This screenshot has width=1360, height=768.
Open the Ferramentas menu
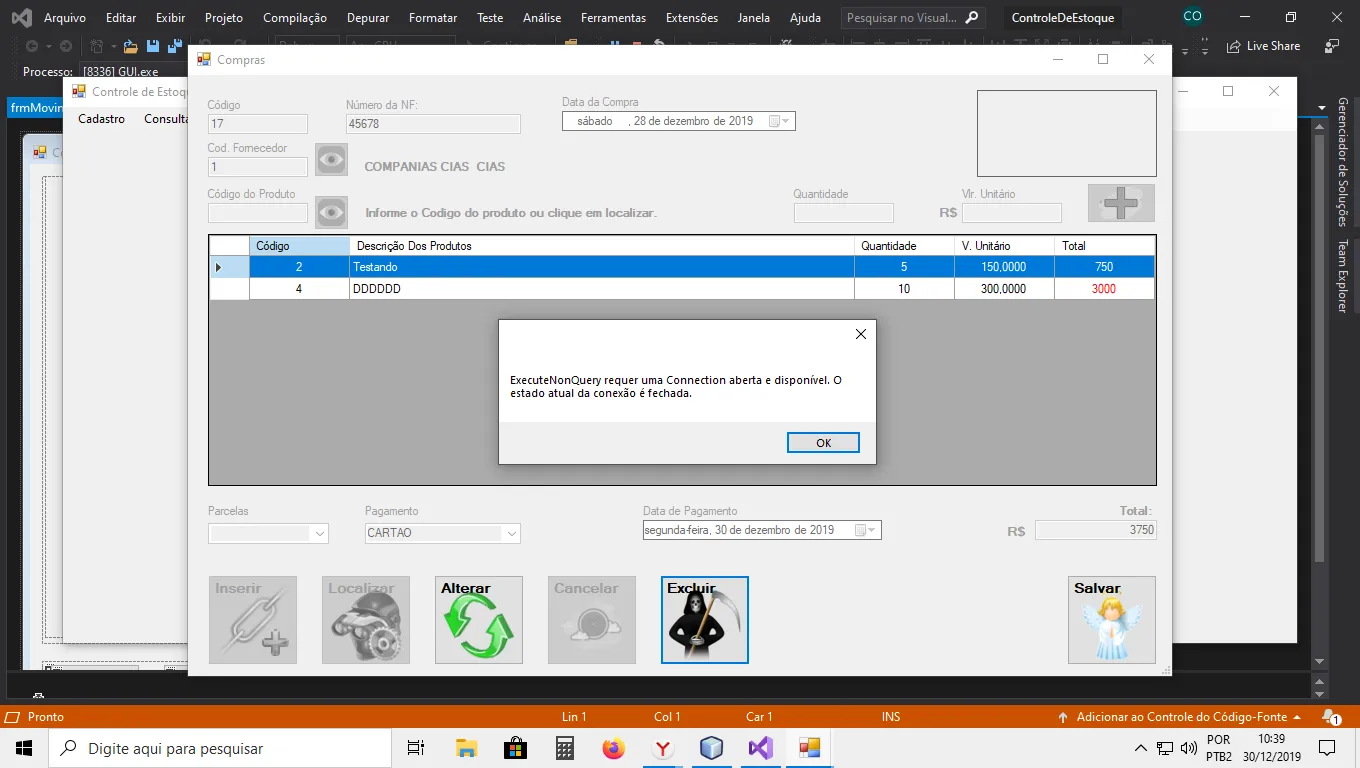click(613, 18)
